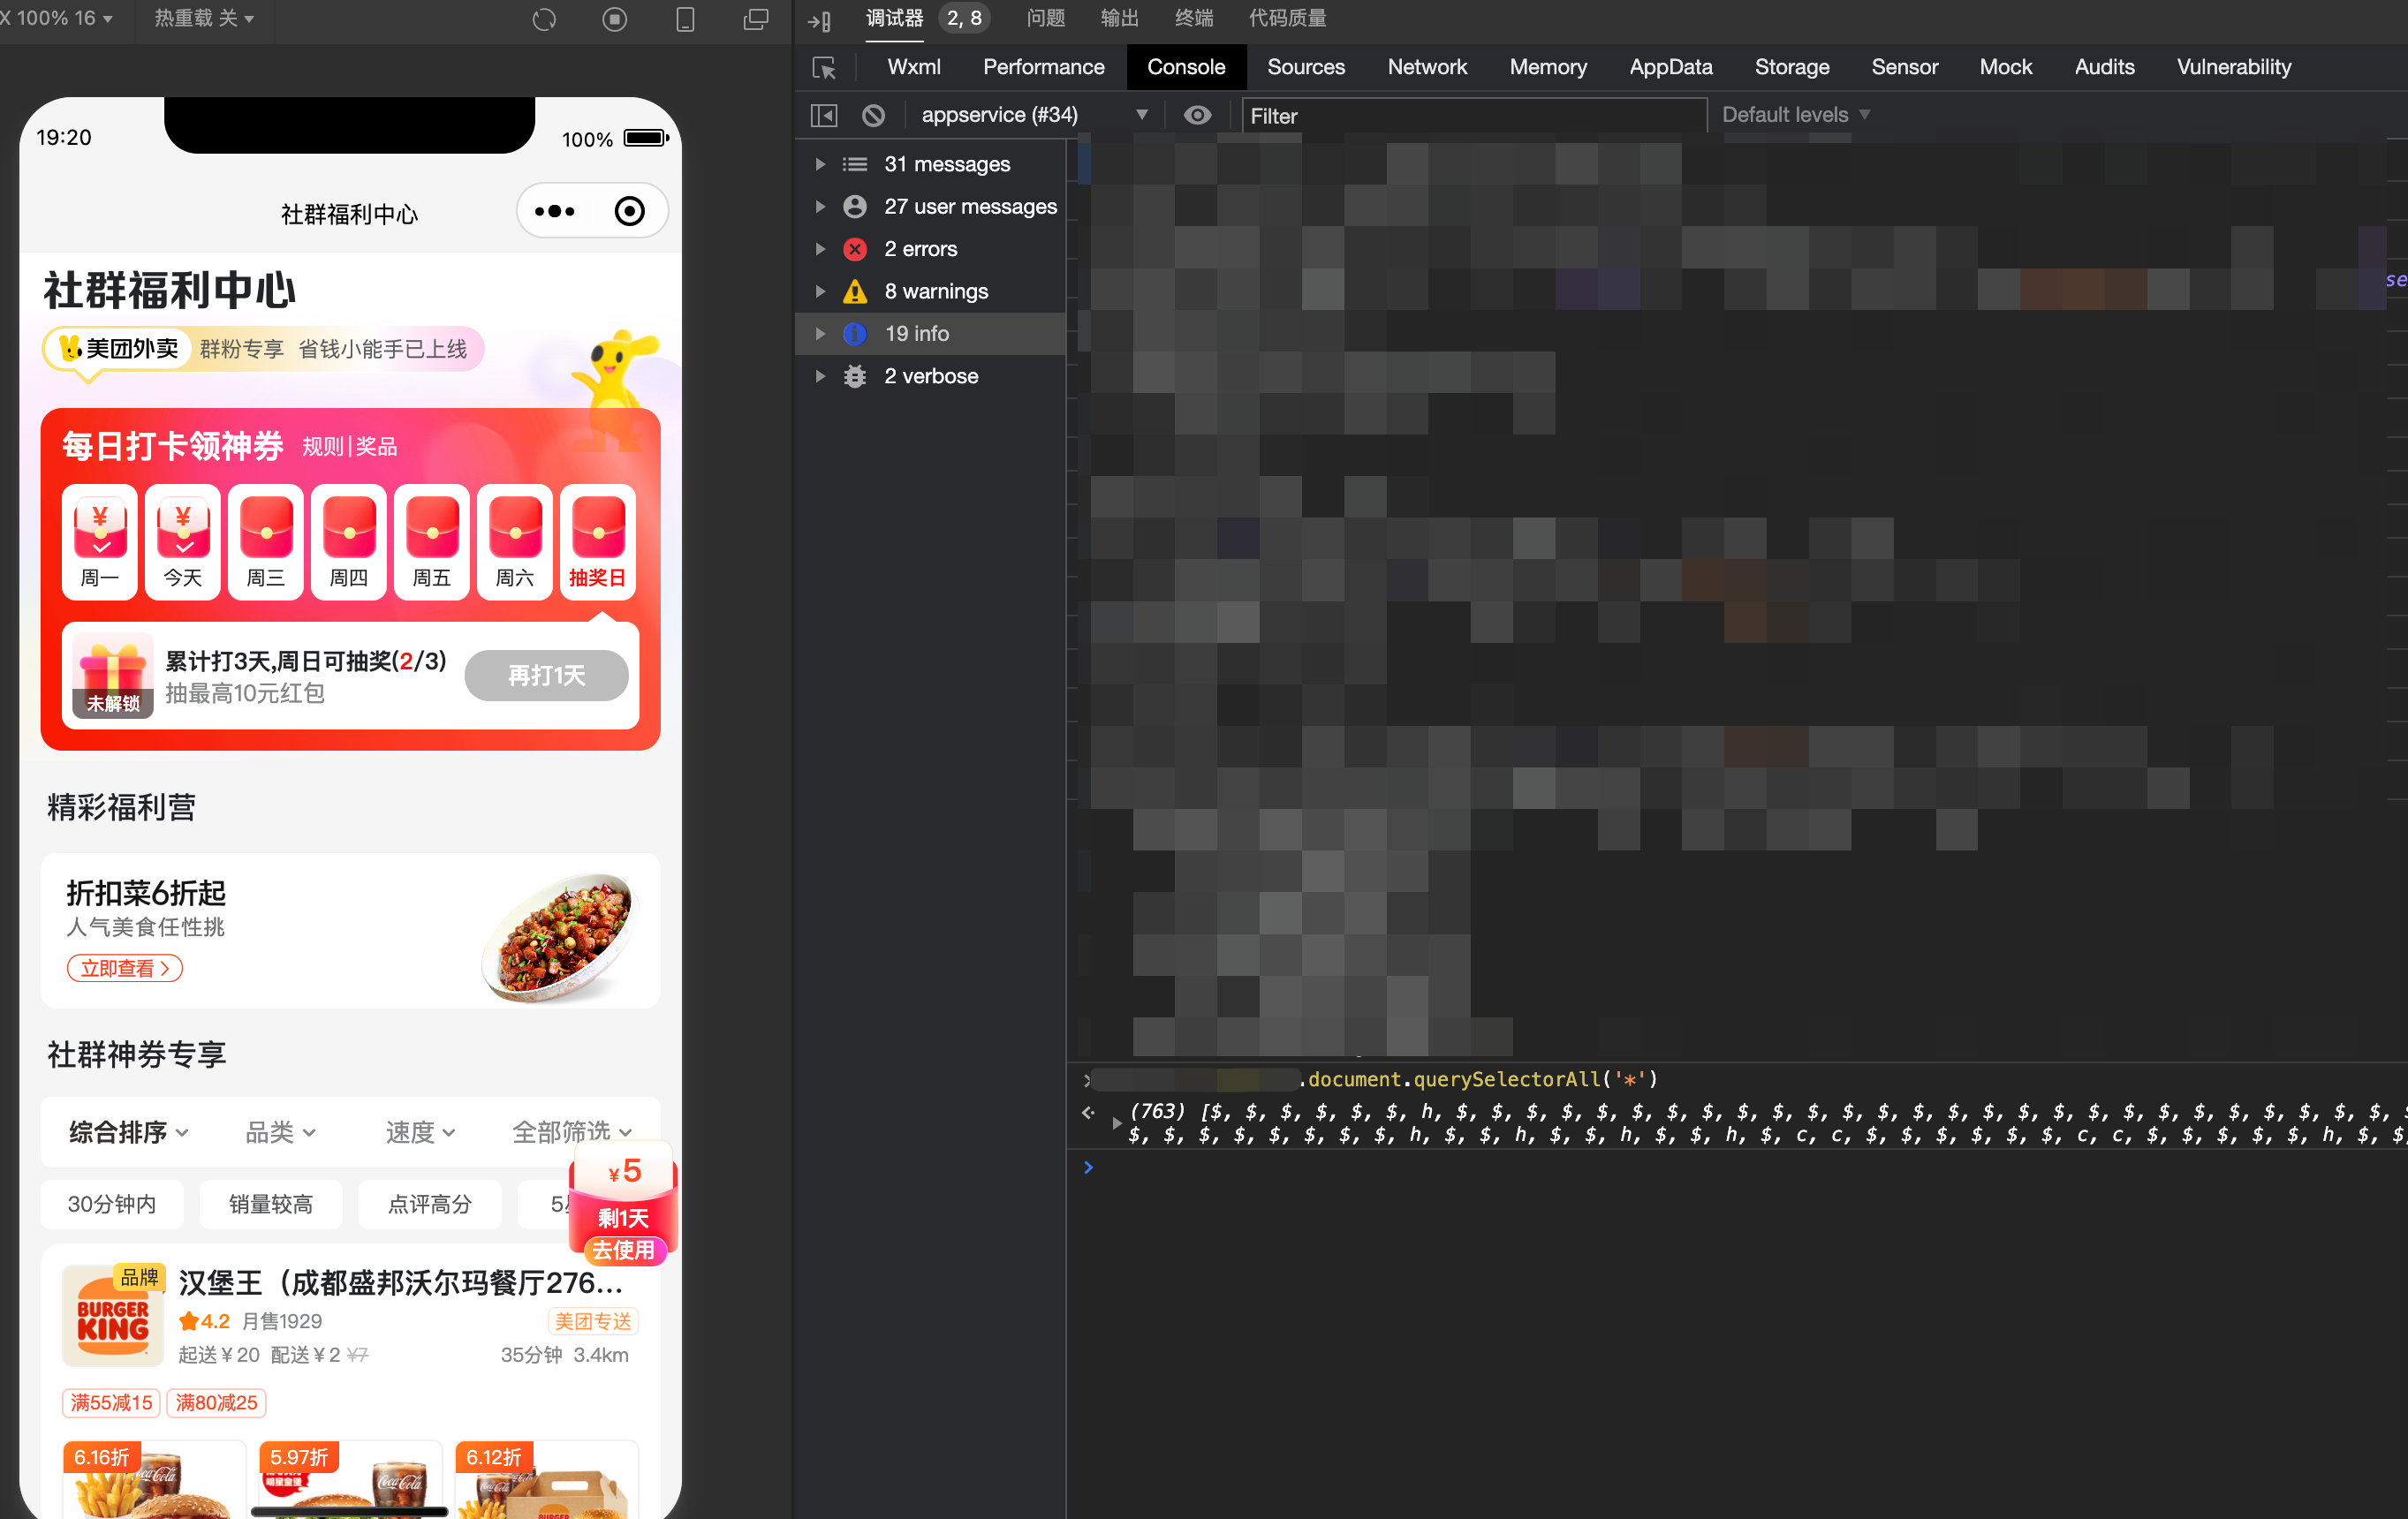The width and height of the screenshot is (2408, 1519).
Task: Switch to the Wxml tab
Action: (913, 67)
